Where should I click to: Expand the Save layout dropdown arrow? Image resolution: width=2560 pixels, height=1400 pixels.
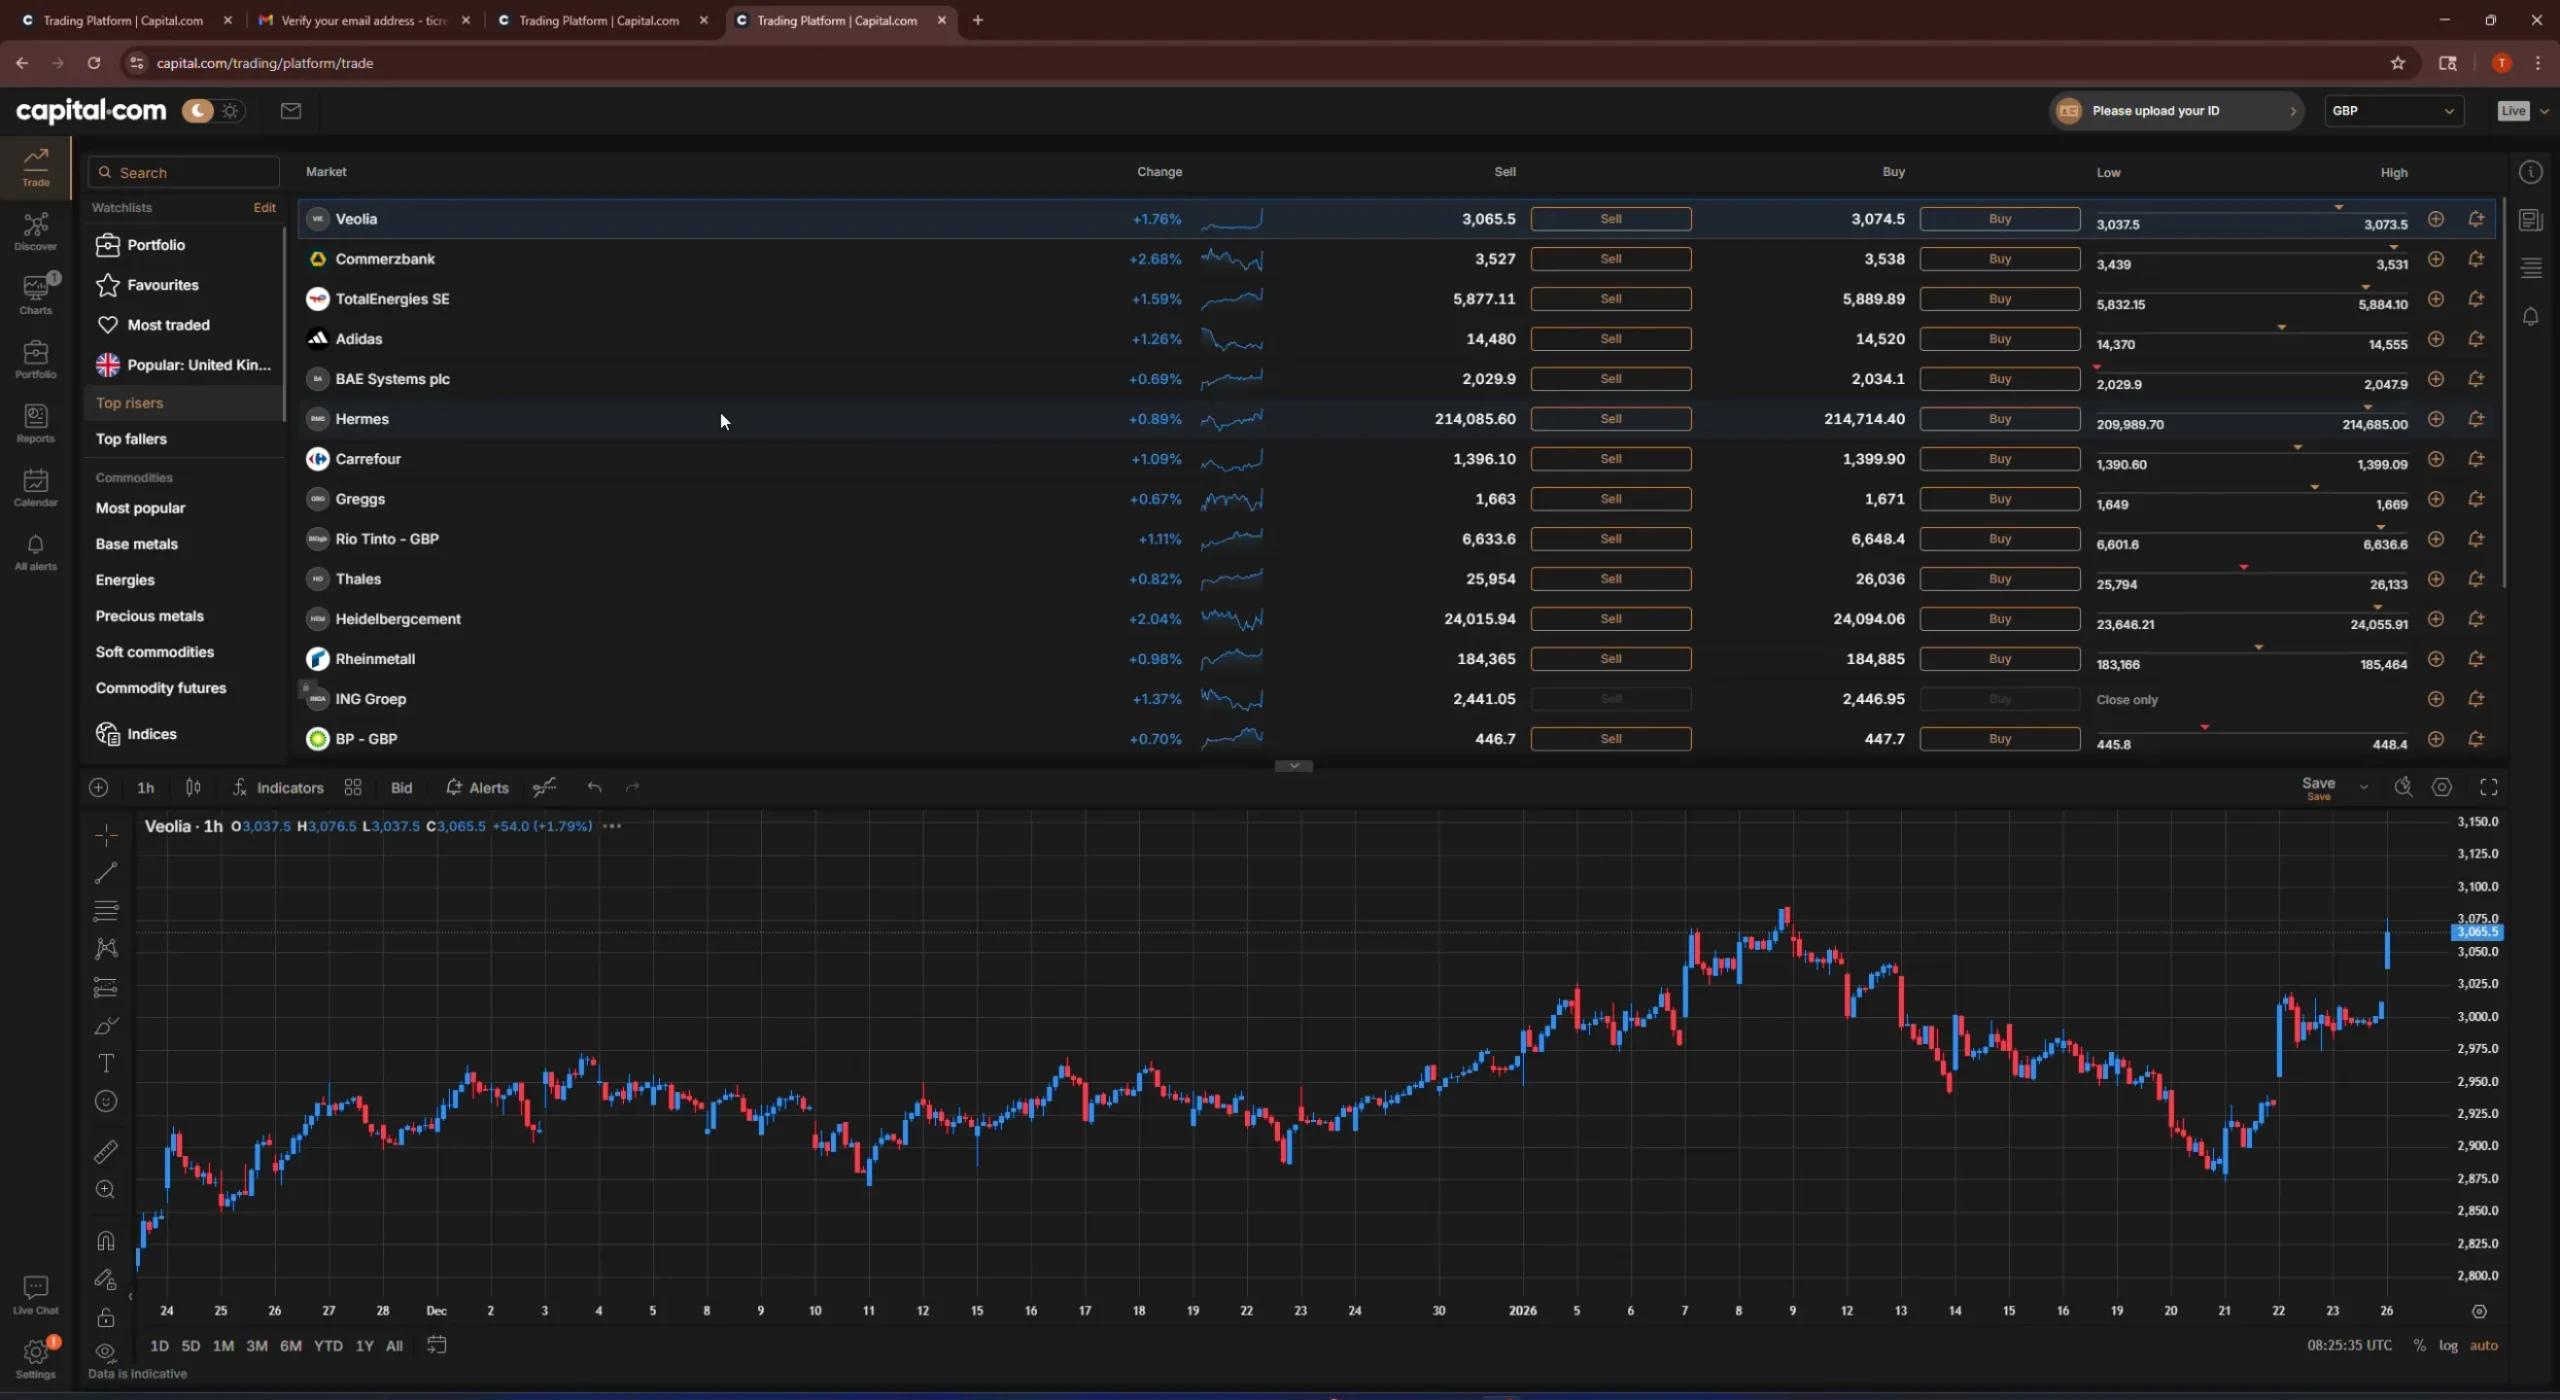tap(2364, 788)
